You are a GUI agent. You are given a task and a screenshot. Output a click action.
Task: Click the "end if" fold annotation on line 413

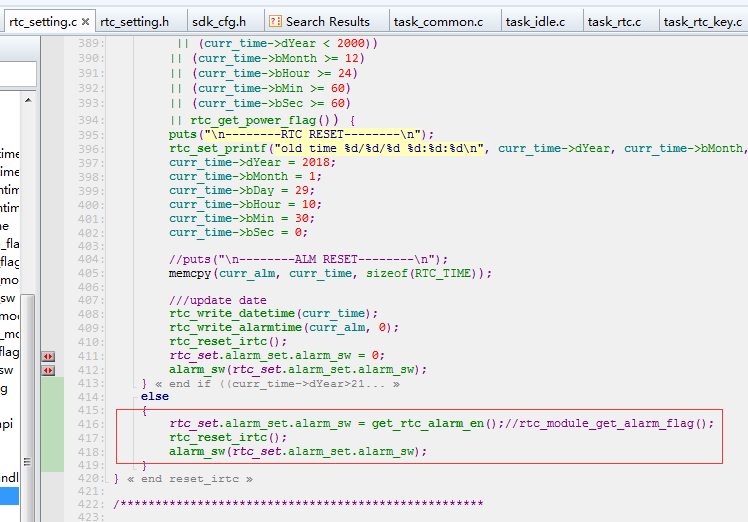(x=278, y=384)
